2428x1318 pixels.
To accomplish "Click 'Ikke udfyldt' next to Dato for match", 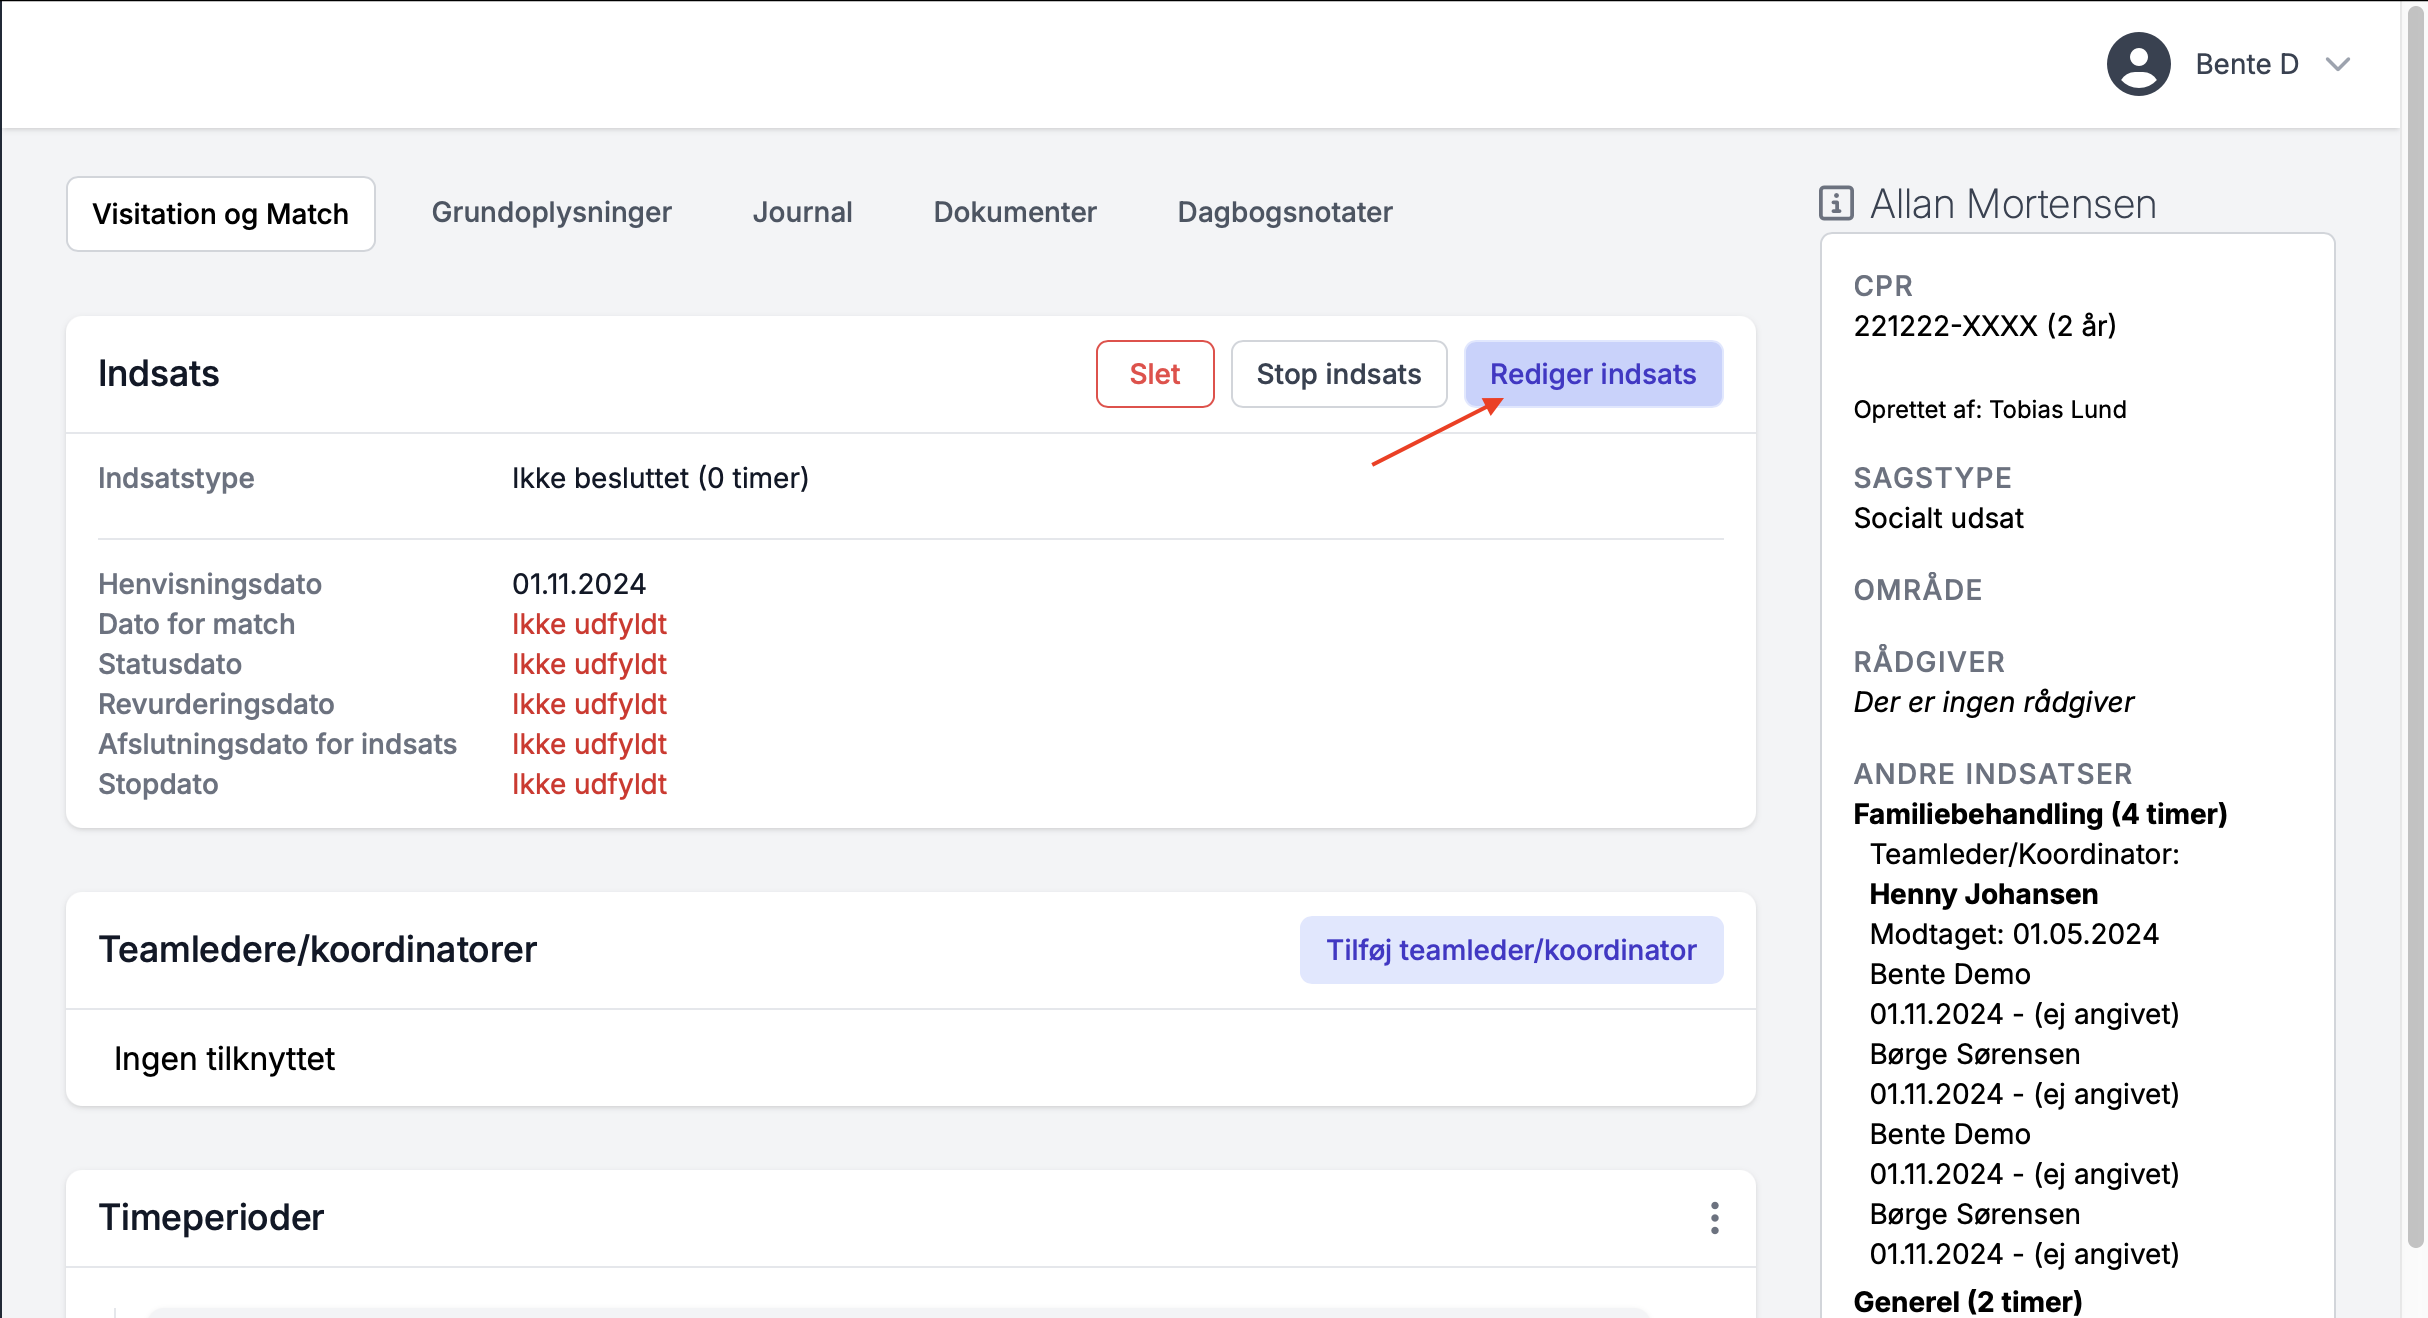I will (589, 624).
